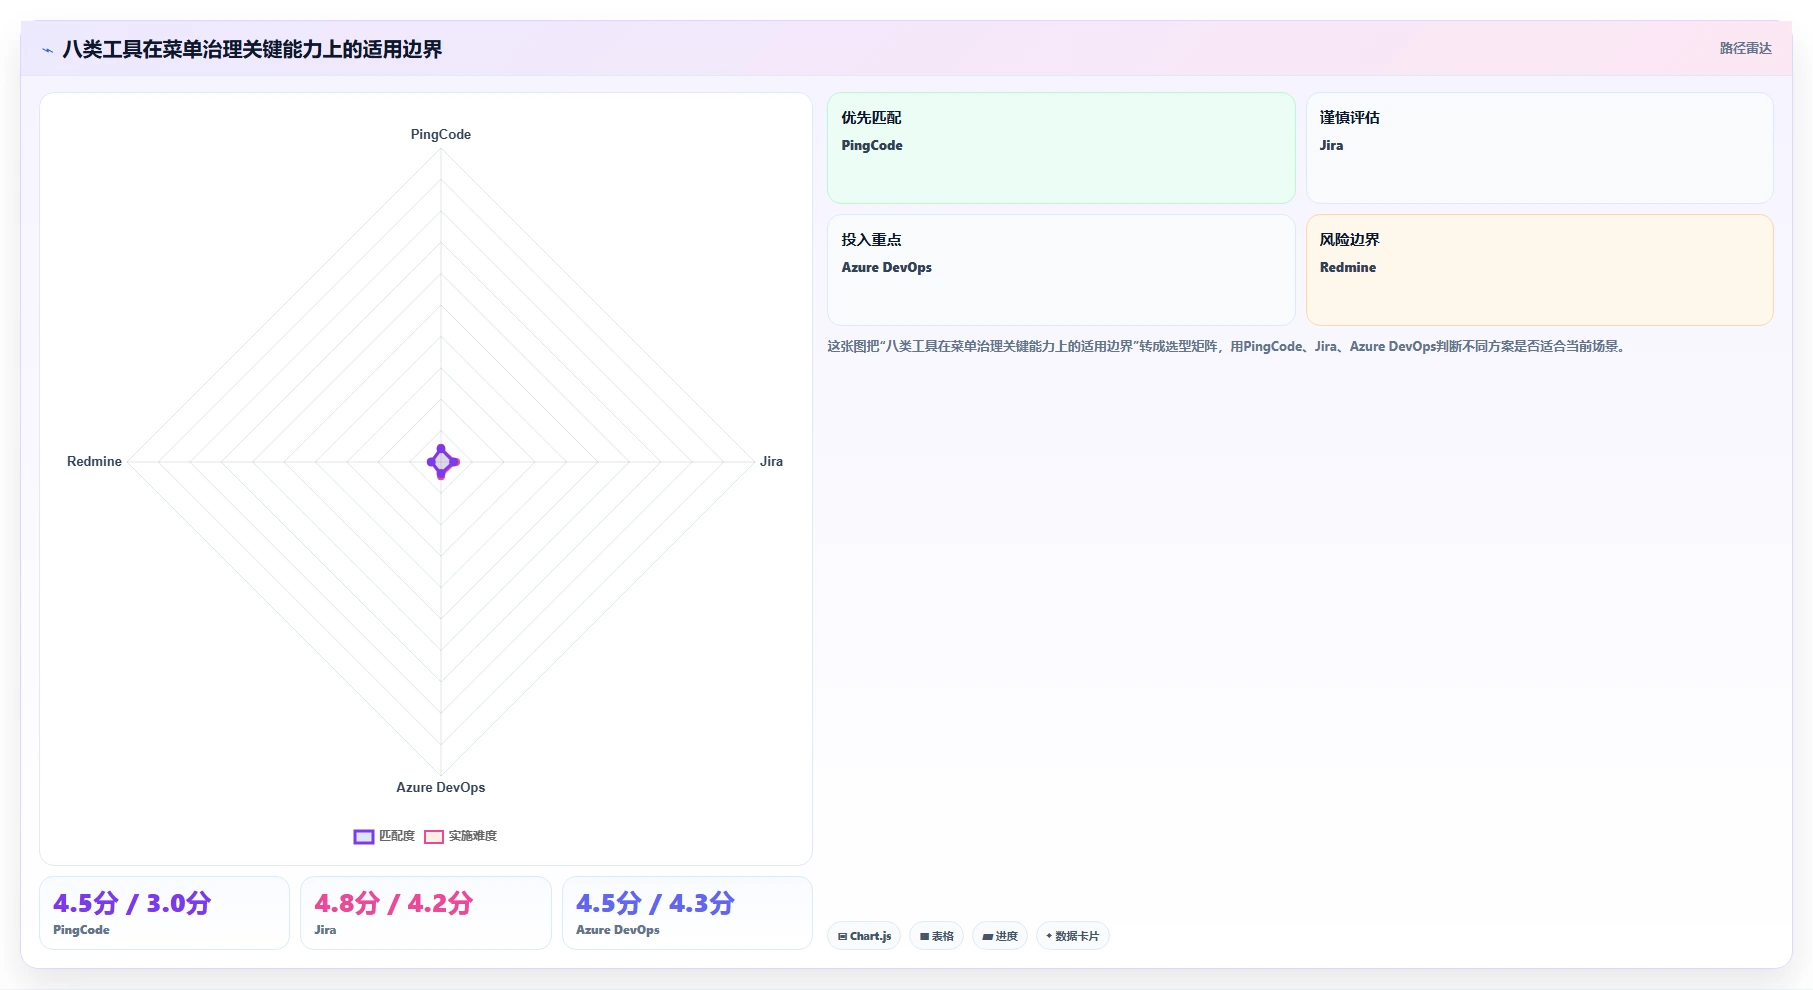Click the 实施难度 legend text
Viewport: 1813px width, 990px height.
473,836
